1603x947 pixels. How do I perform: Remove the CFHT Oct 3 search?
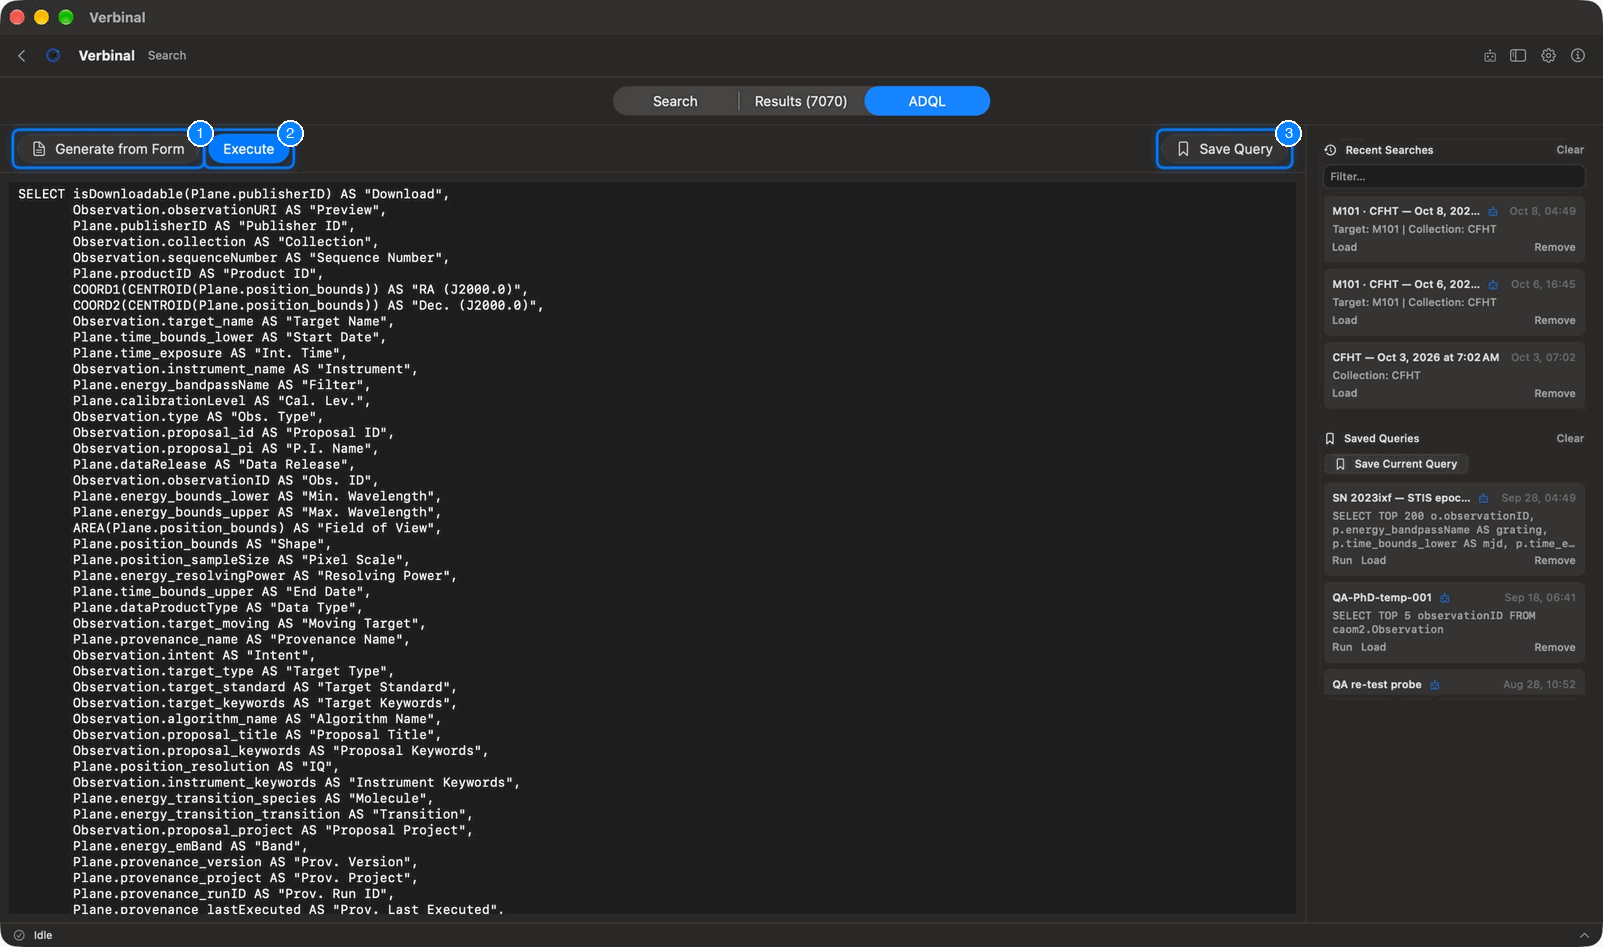tap(1555, 393)
